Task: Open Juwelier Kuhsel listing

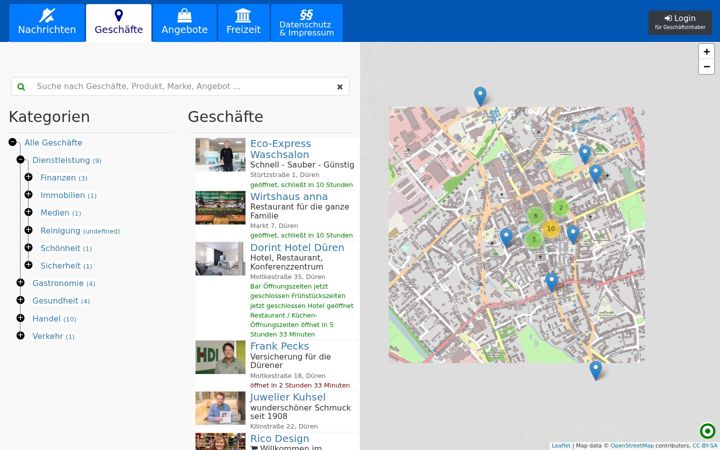Action: pos(288,397)
